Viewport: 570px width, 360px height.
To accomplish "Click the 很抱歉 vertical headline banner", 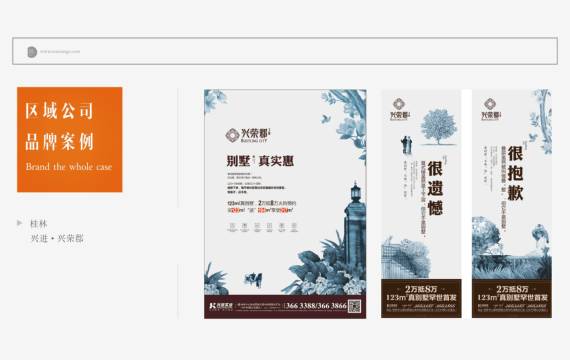I will point(515,173).
